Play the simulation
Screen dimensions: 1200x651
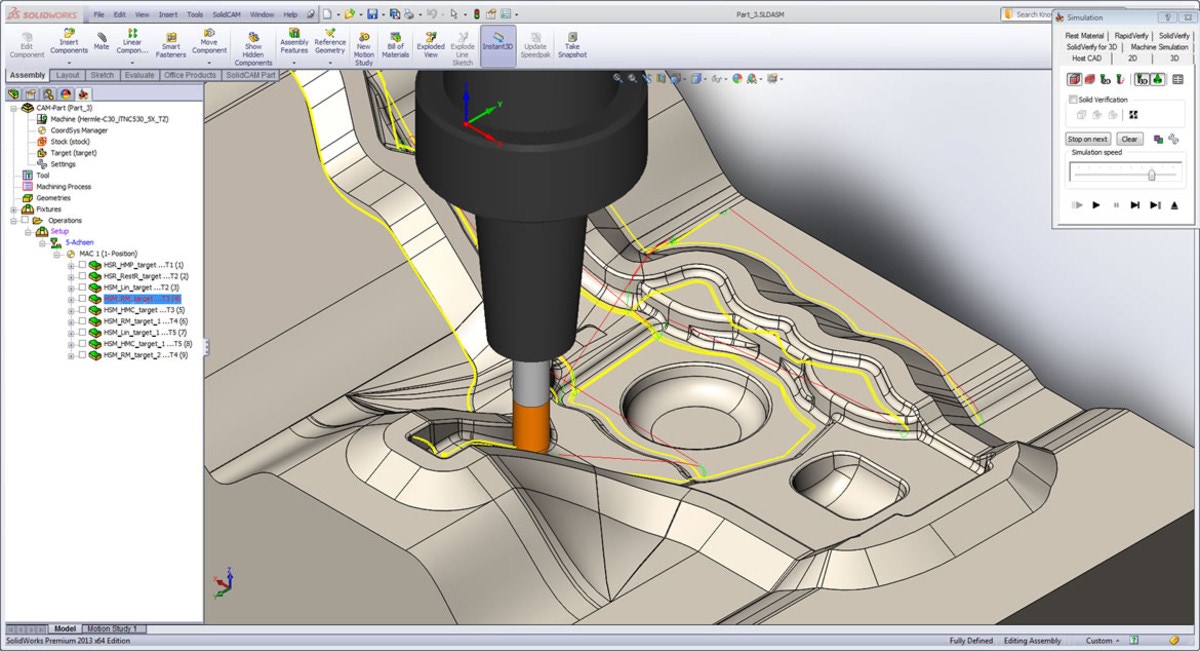(1096, 204)
